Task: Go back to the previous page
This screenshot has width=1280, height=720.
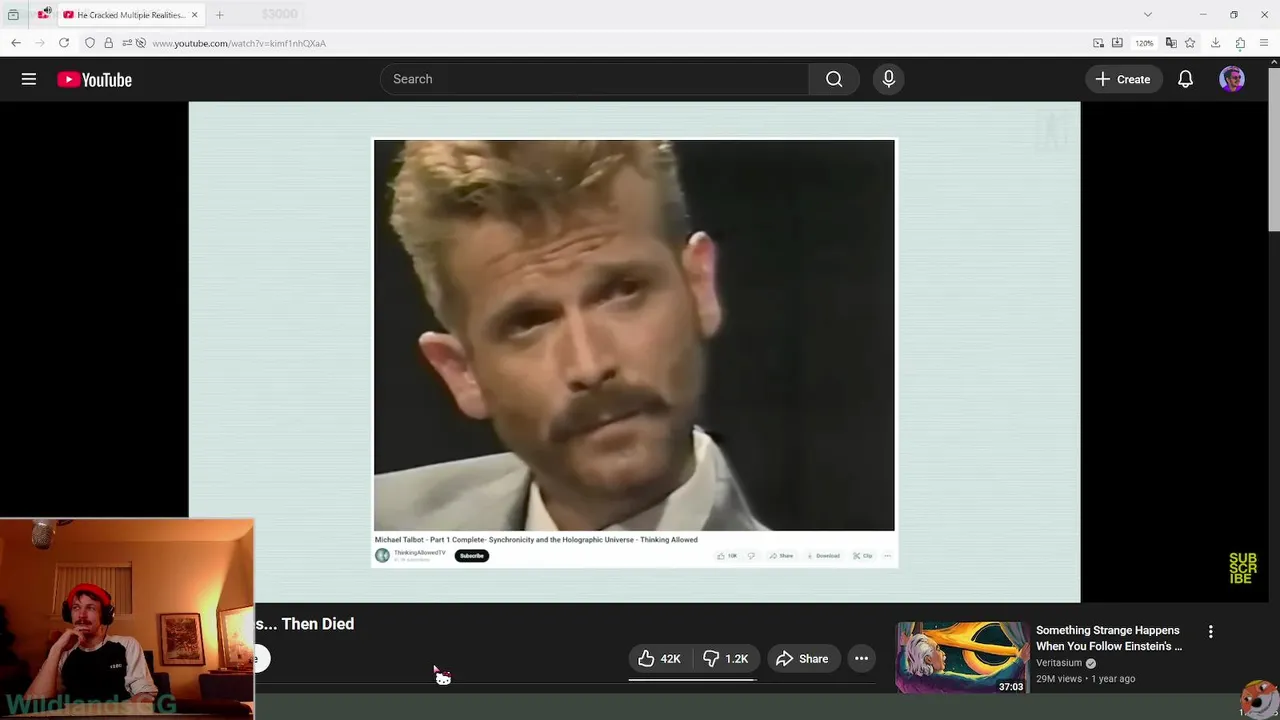Action: [x=16, y=43]
